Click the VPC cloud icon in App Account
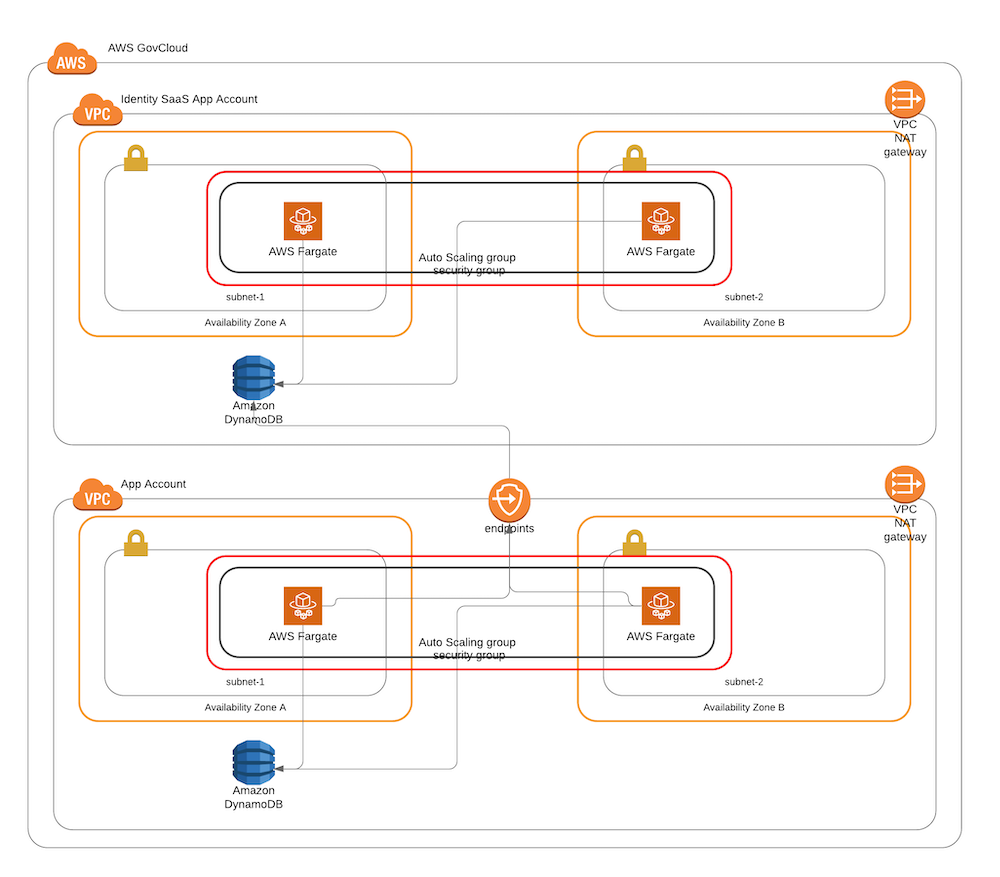This screenshot has width=1000, height=877. (97, 497)
